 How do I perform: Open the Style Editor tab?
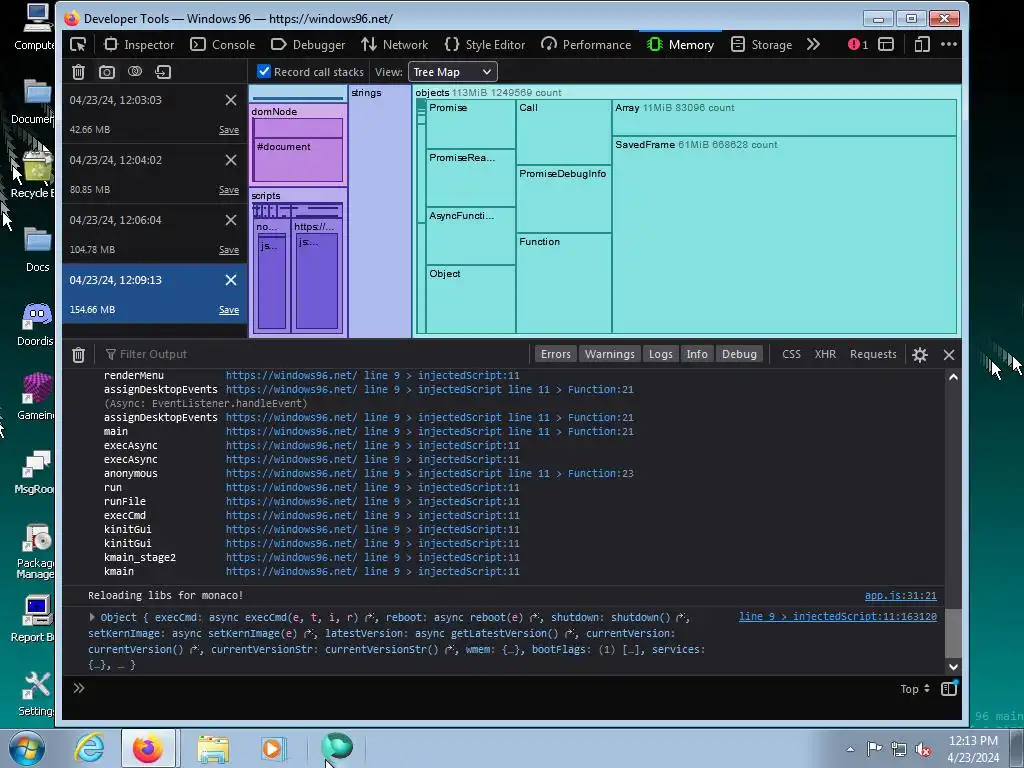point(485,44)
